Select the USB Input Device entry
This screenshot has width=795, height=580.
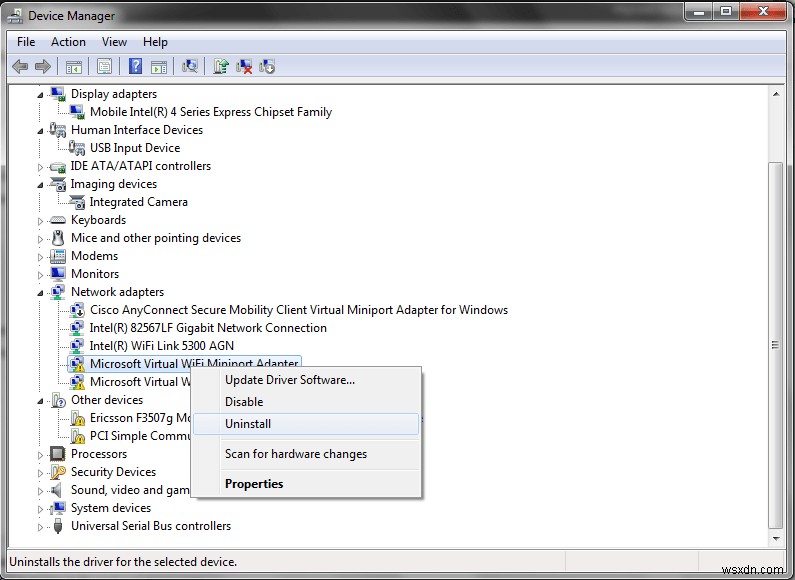point(135,148)
